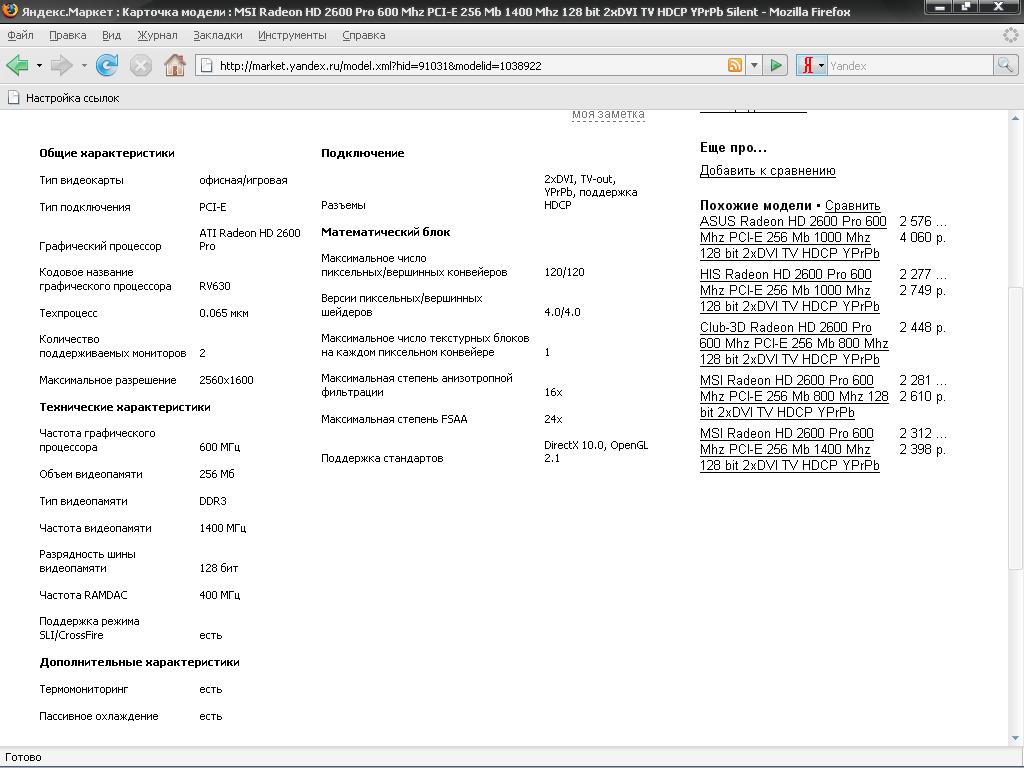Go to the Home page icon
Screen dimensions: 1024x768
(x=174, y=65)
